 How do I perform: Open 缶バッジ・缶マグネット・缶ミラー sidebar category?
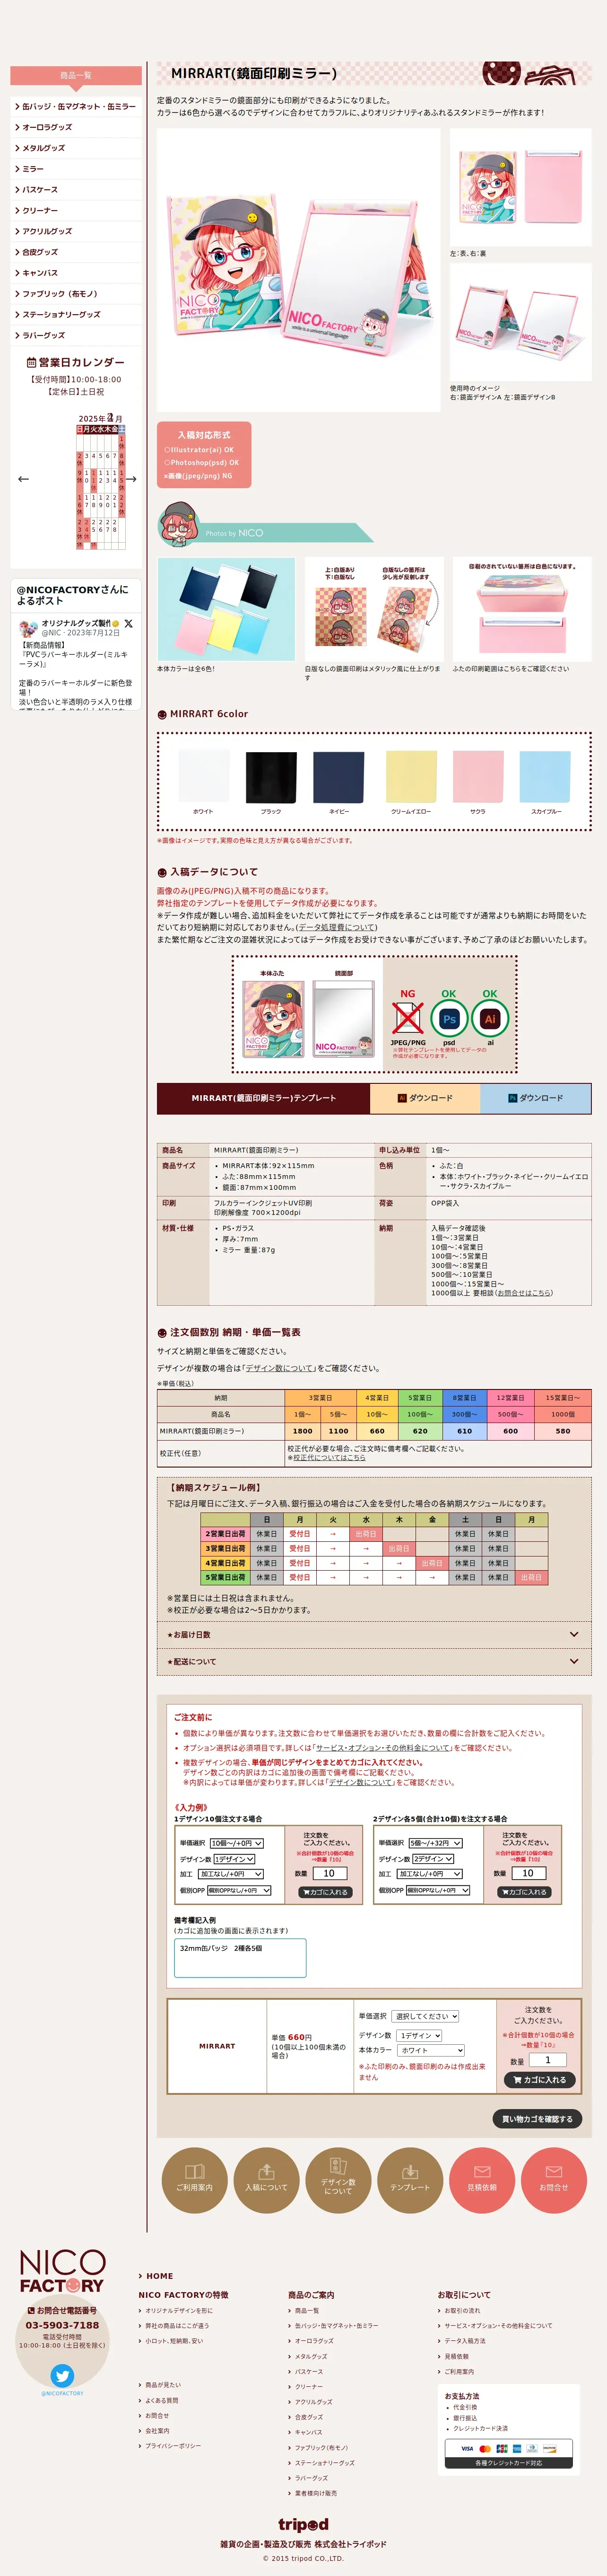76,106
